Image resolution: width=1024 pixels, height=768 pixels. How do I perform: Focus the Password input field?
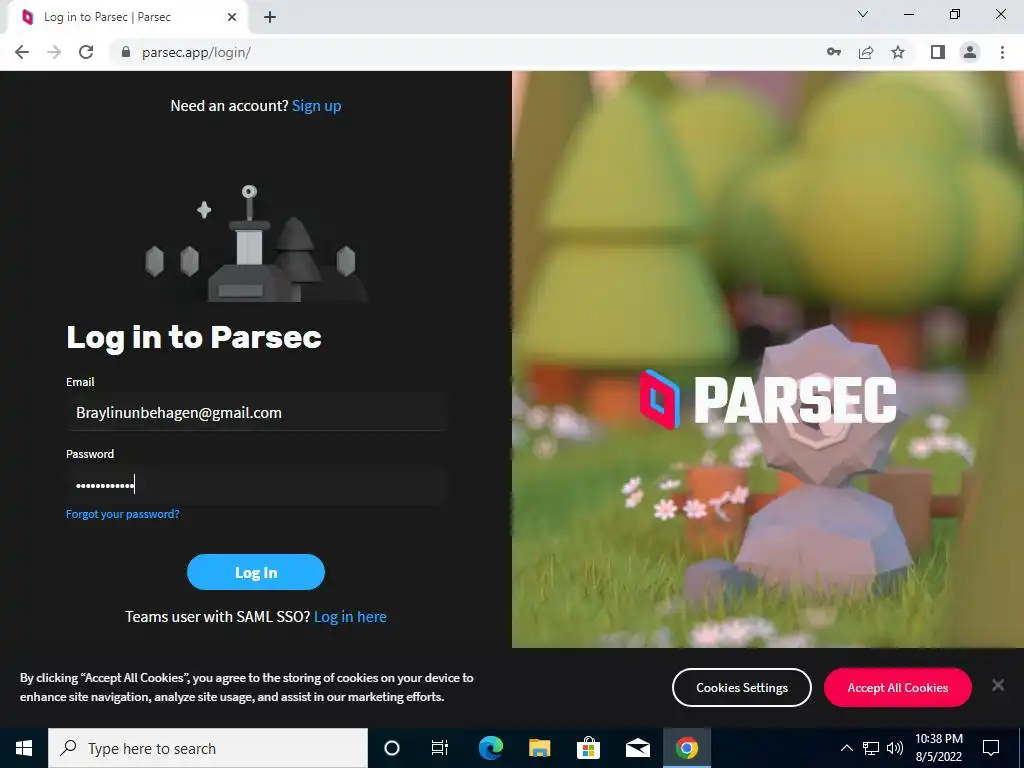click(x=256, y=485)
